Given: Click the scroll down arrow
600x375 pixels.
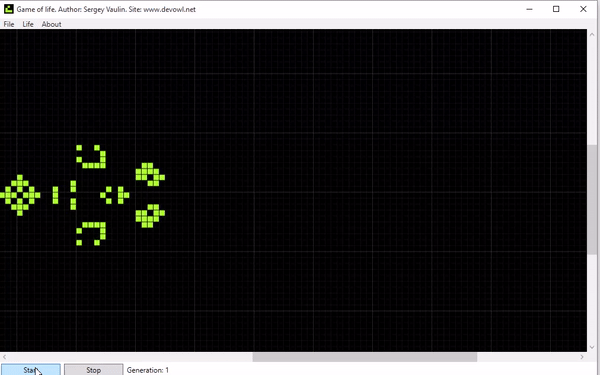Looking at the screenshot, I should point(592,347).
